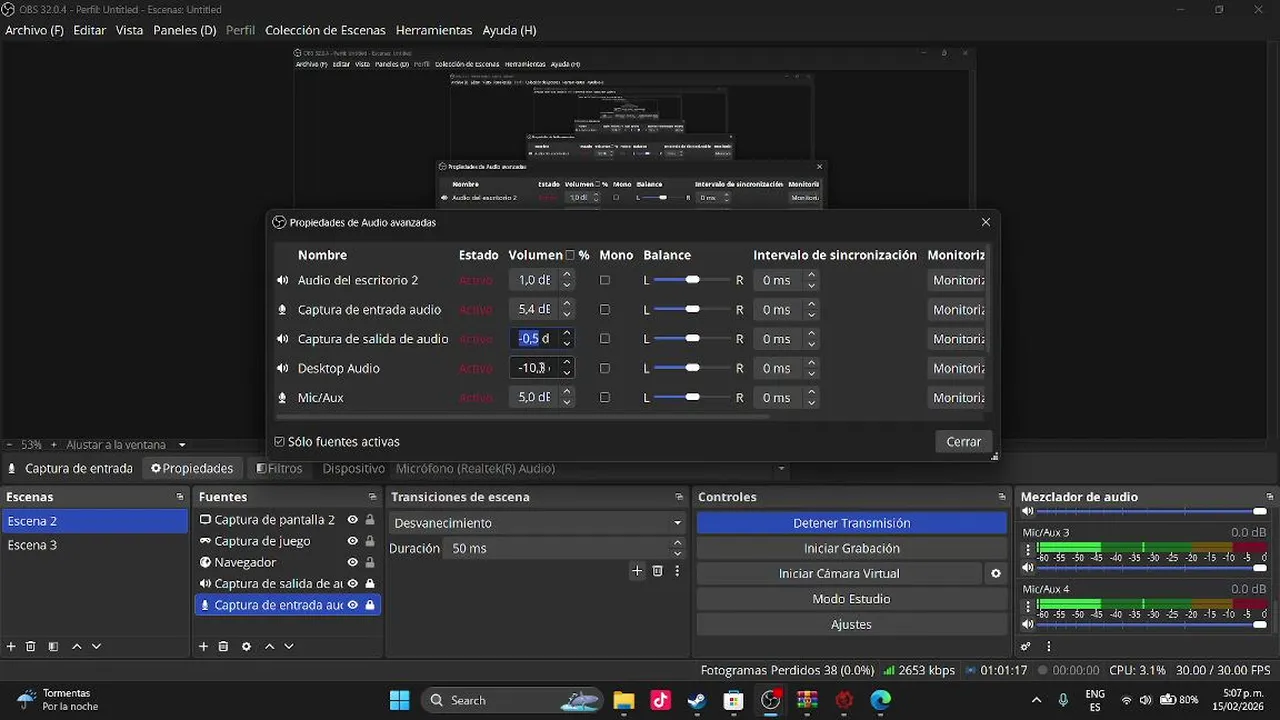
Task: Undock the Mezclador de audio panel icon
Action: point(1270,497)
